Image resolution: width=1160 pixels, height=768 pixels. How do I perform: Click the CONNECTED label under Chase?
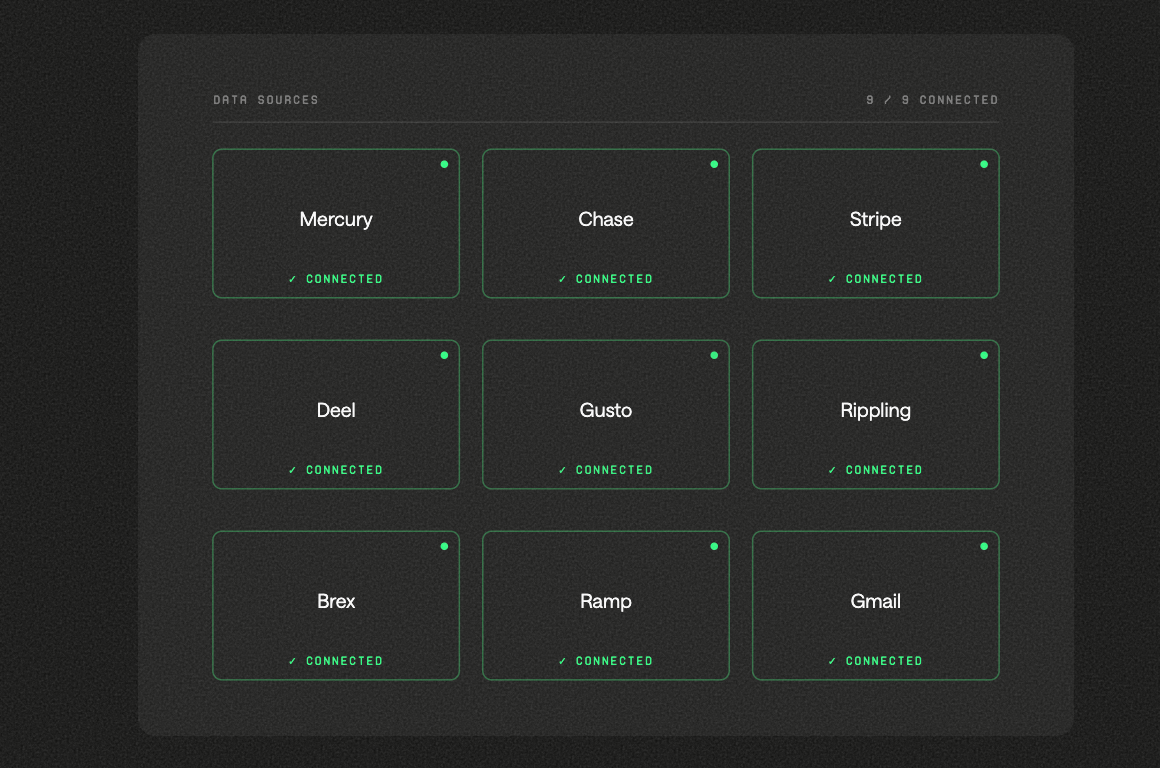coord(615,279)
